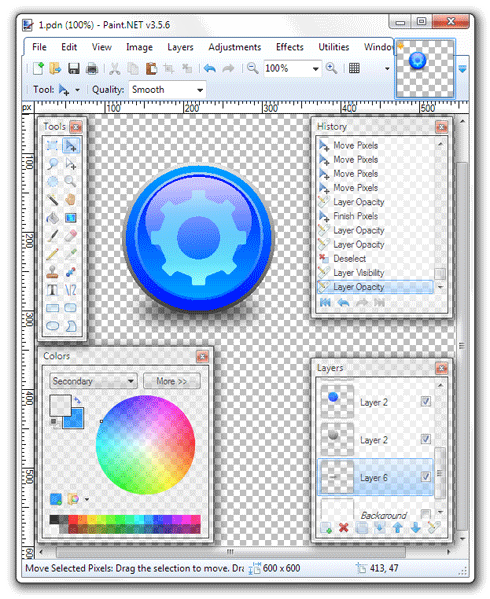Click the undo arrow in History panel
The width and height of the screenshot is (490, 599).
[344, 303]
